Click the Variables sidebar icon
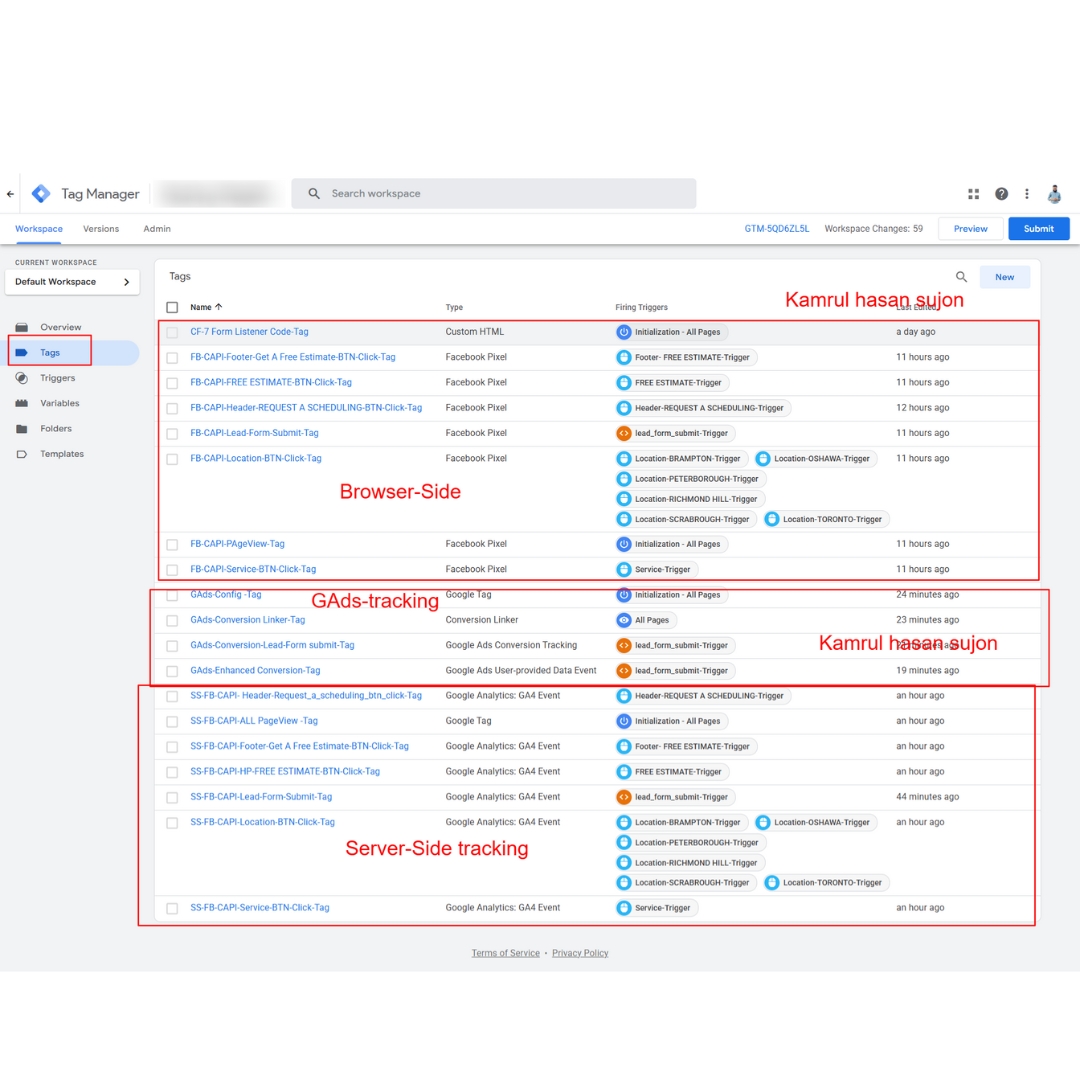 pyautogui.click(x=22, y=403)
